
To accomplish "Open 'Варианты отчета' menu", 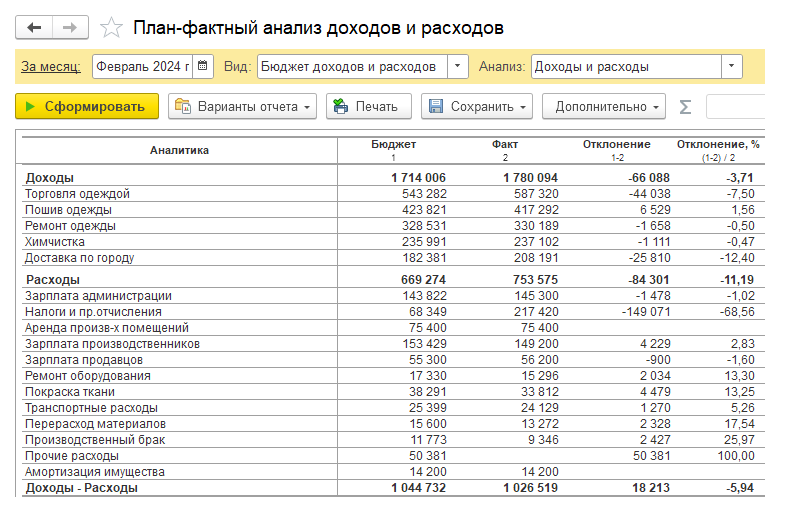I will [x=242, y=106].
